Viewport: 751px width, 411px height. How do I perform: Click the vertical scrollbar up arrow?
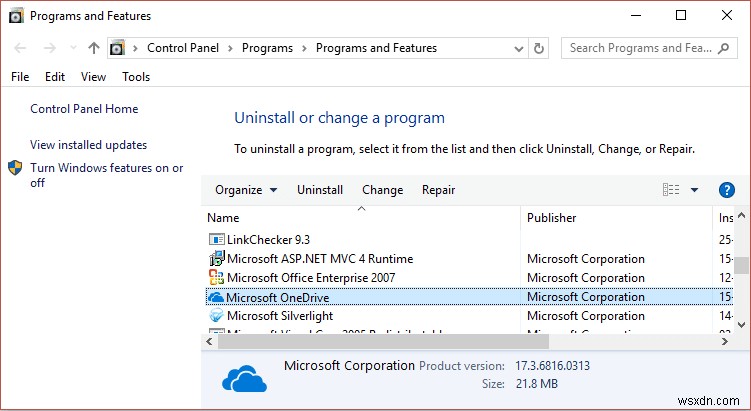[741, 215]
